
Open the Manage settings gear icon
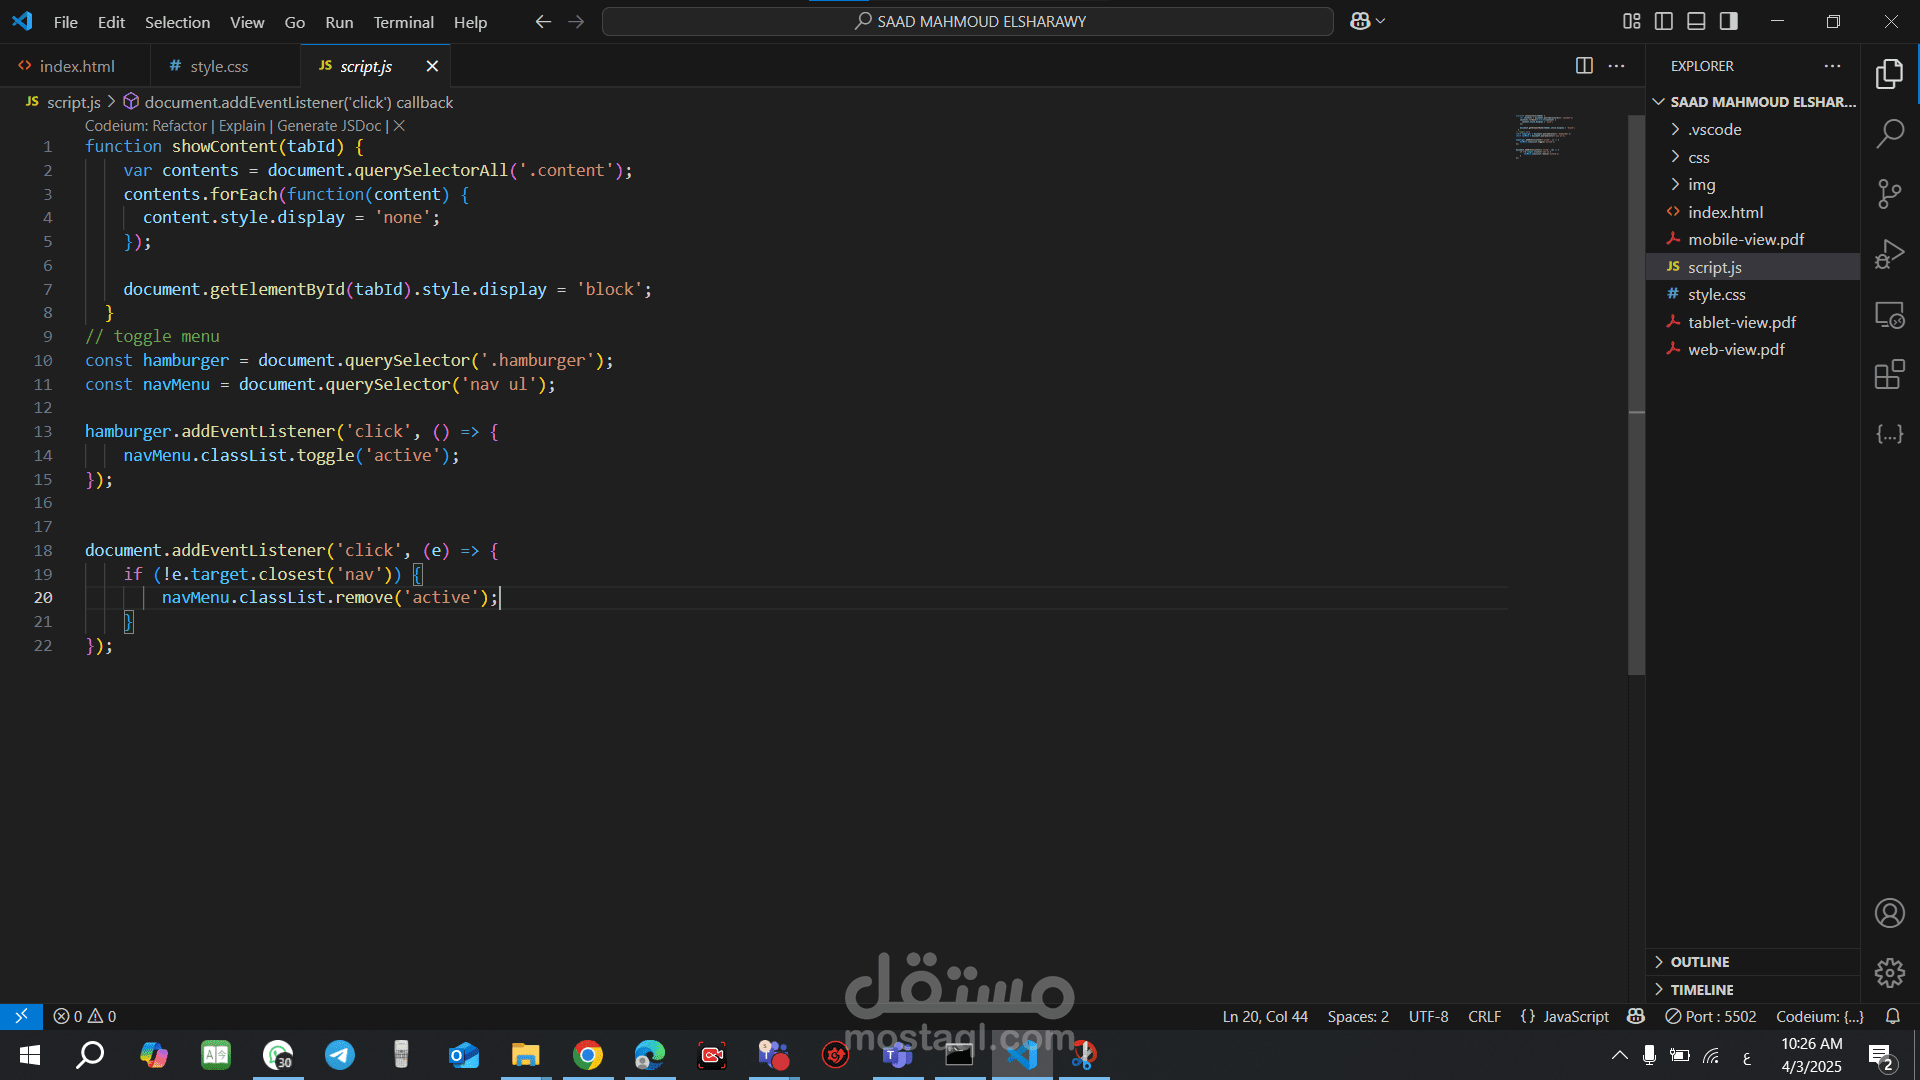(1889, 972)
